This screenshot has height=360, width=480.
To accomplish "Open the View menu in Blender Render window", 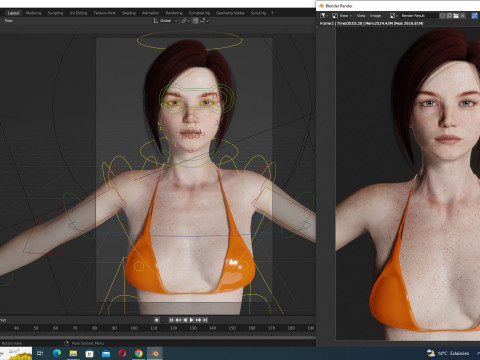I will tap(361, 16).
